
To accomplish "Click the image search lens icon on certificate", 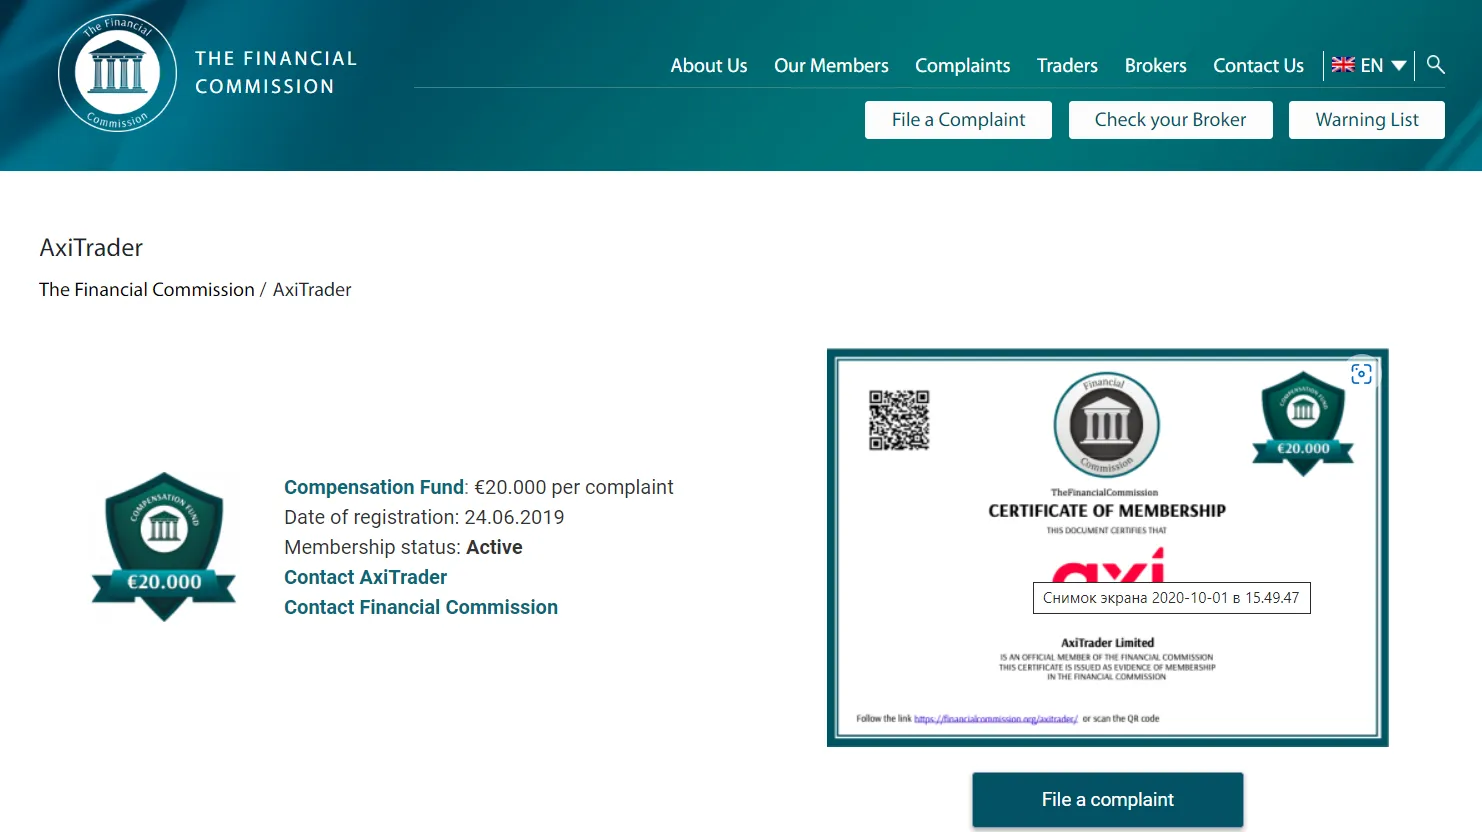I will pos(1361,374).
